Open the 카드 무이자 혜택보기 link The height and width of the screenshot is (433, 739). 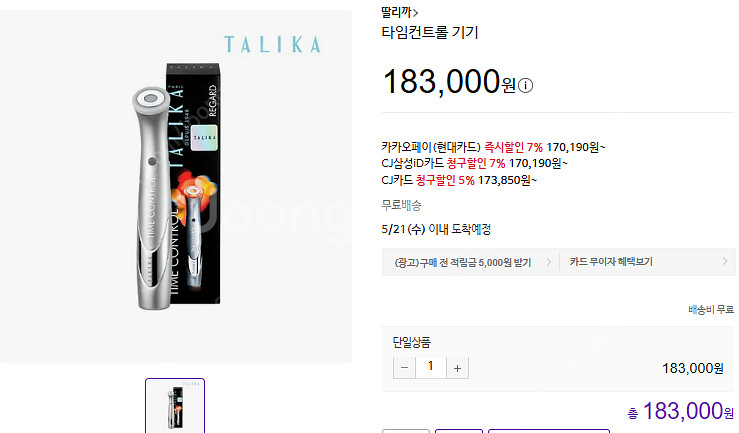coord(611,261)
